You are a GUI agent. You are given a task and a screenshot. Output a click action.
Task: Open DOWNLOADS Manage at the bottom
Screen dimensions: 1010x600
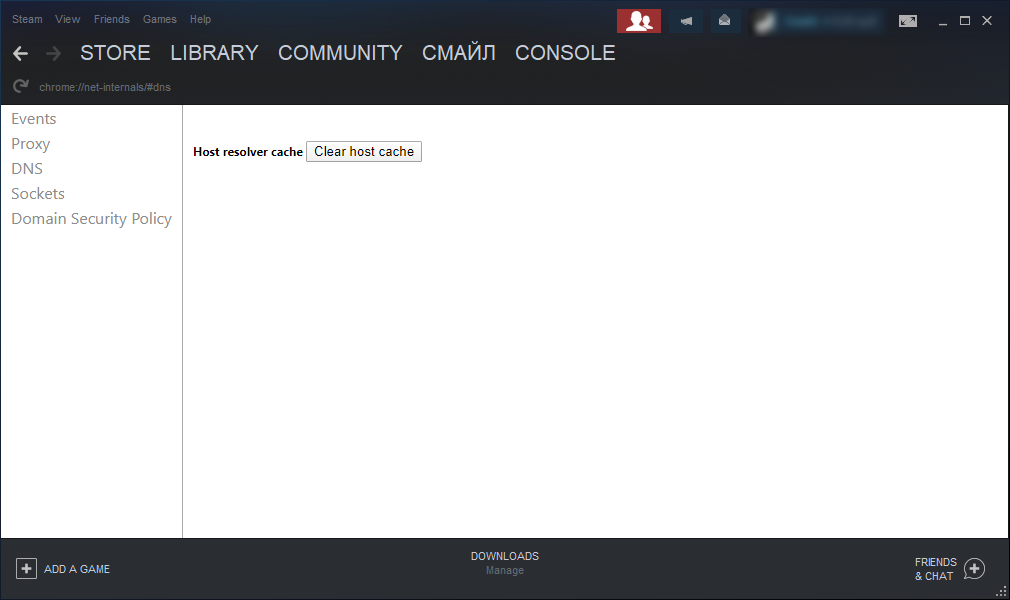505,563
